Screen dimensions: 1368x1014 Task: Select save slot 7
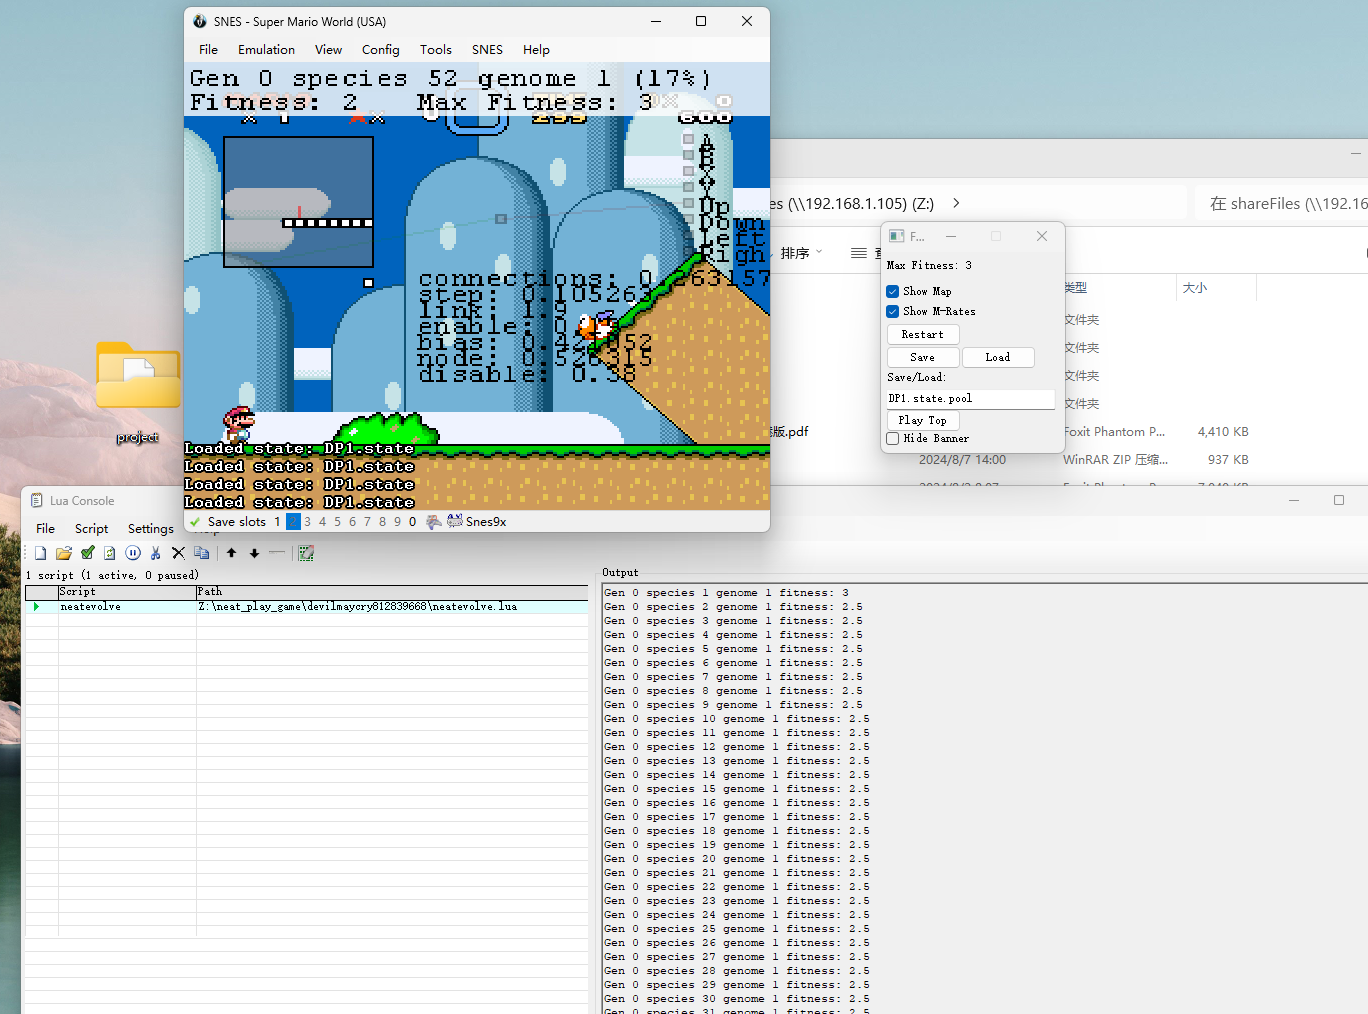click(x=367, y=522)
